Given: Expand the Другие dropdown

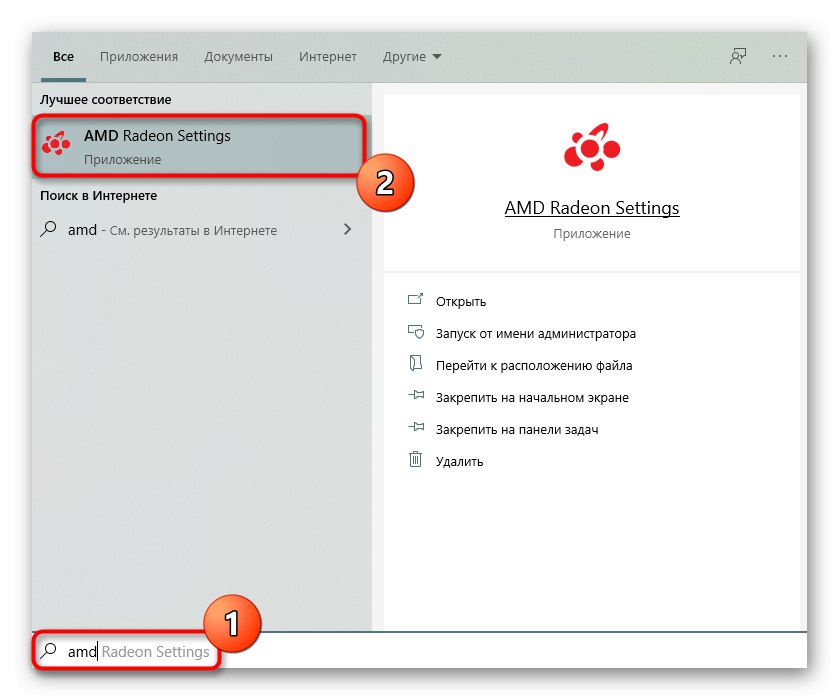Looking at the screenshot, I should pos(411,57).
